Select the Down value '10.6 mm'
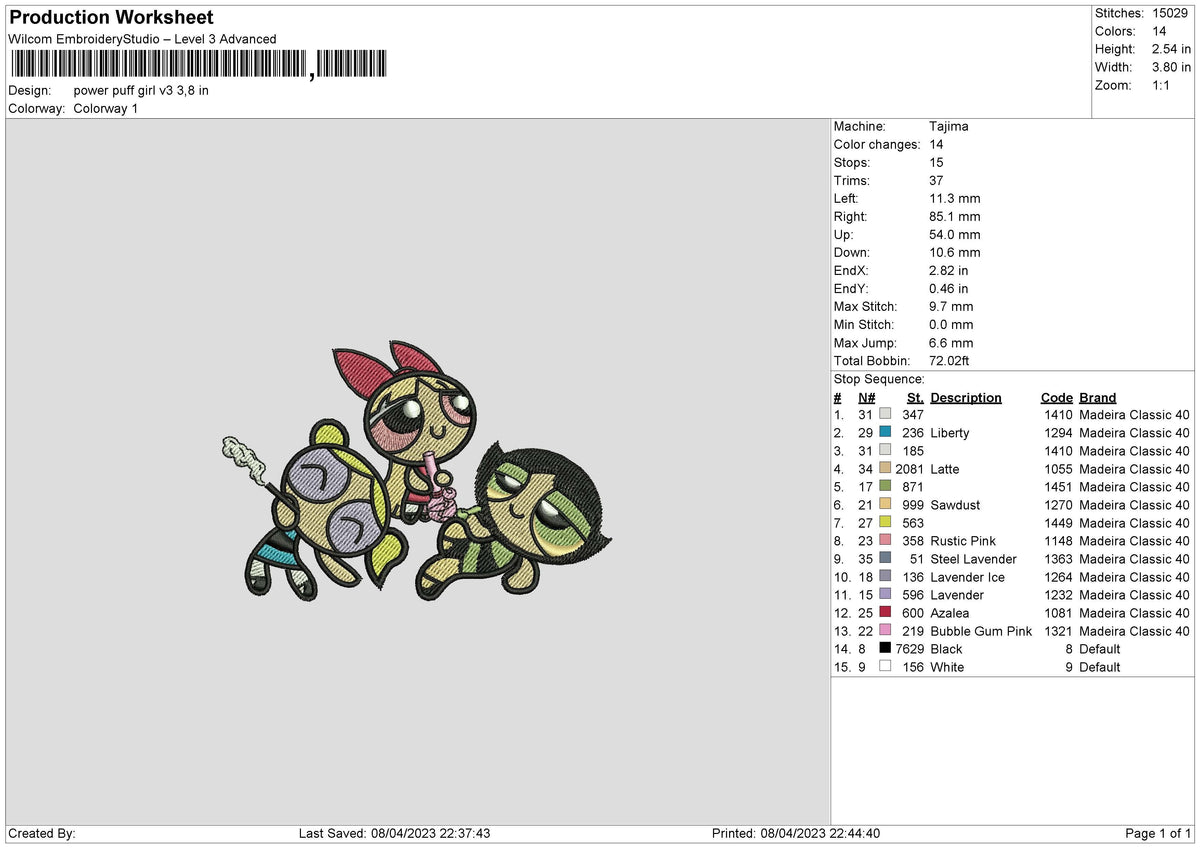The height and width of the screenshot is (848, 1200). (955, 253)
